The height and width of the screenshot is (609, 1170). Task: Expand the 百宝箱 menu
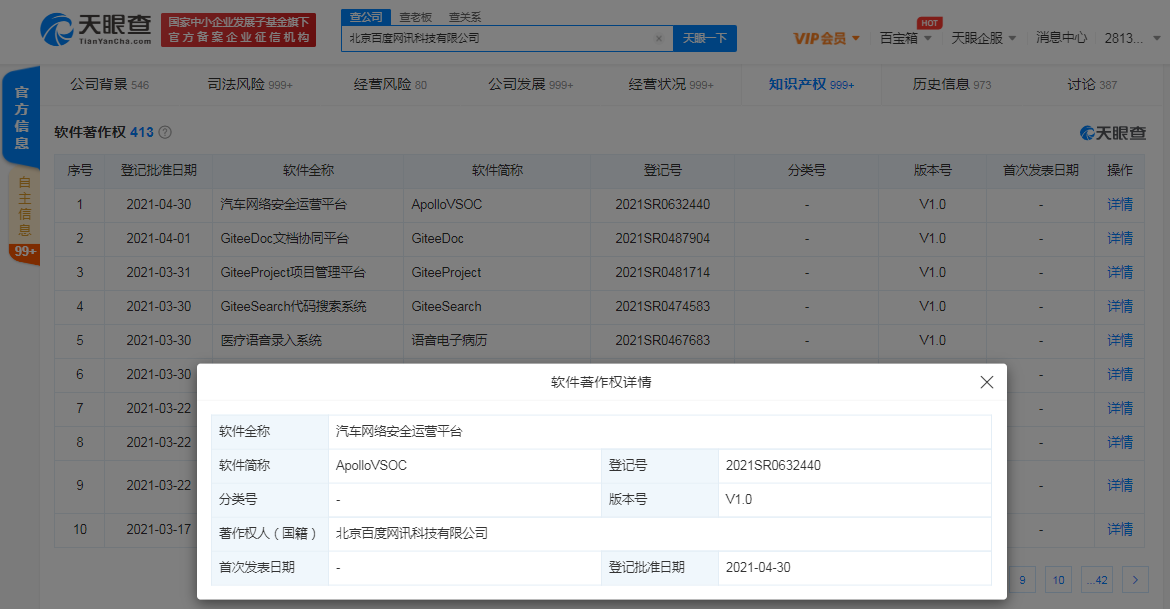[905, 38]
